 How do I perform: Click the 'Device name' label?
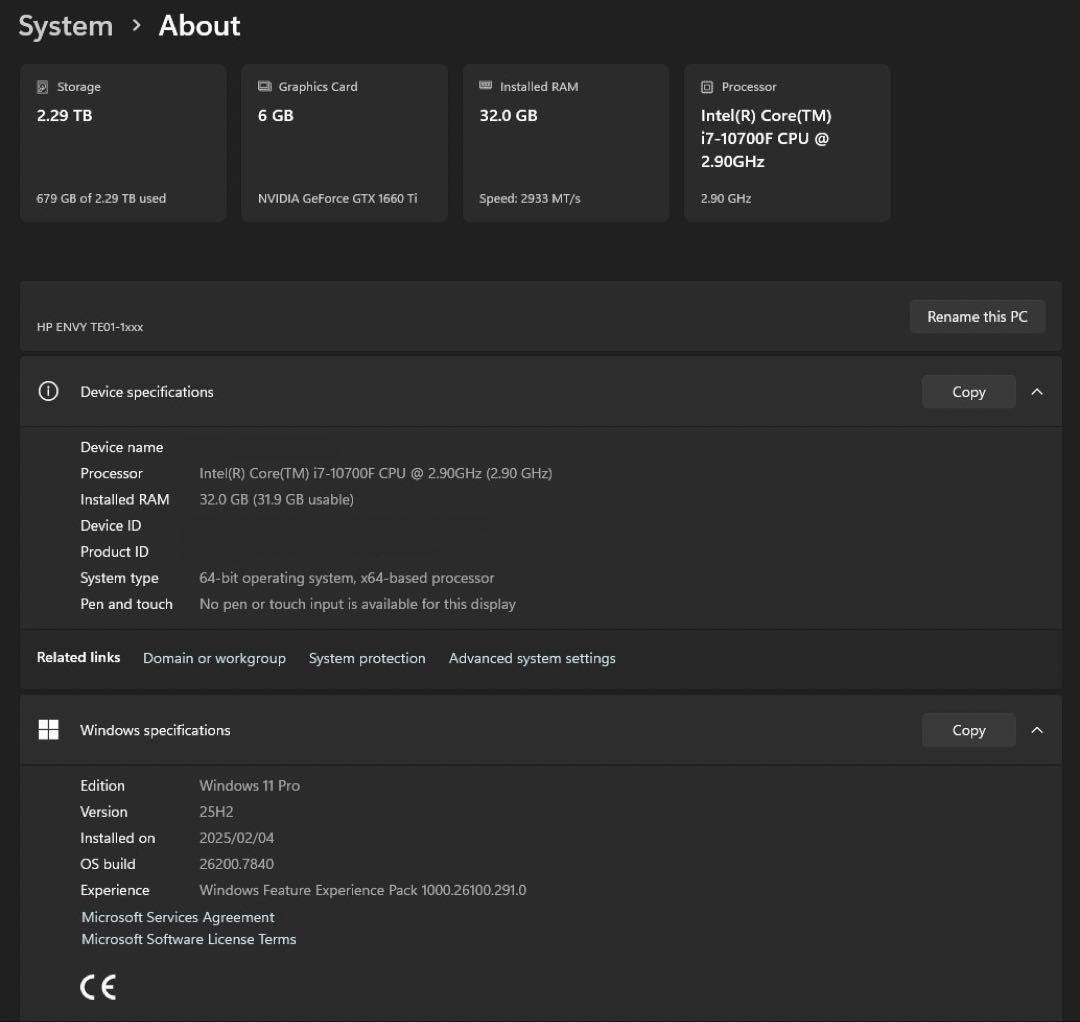point(122,447)
